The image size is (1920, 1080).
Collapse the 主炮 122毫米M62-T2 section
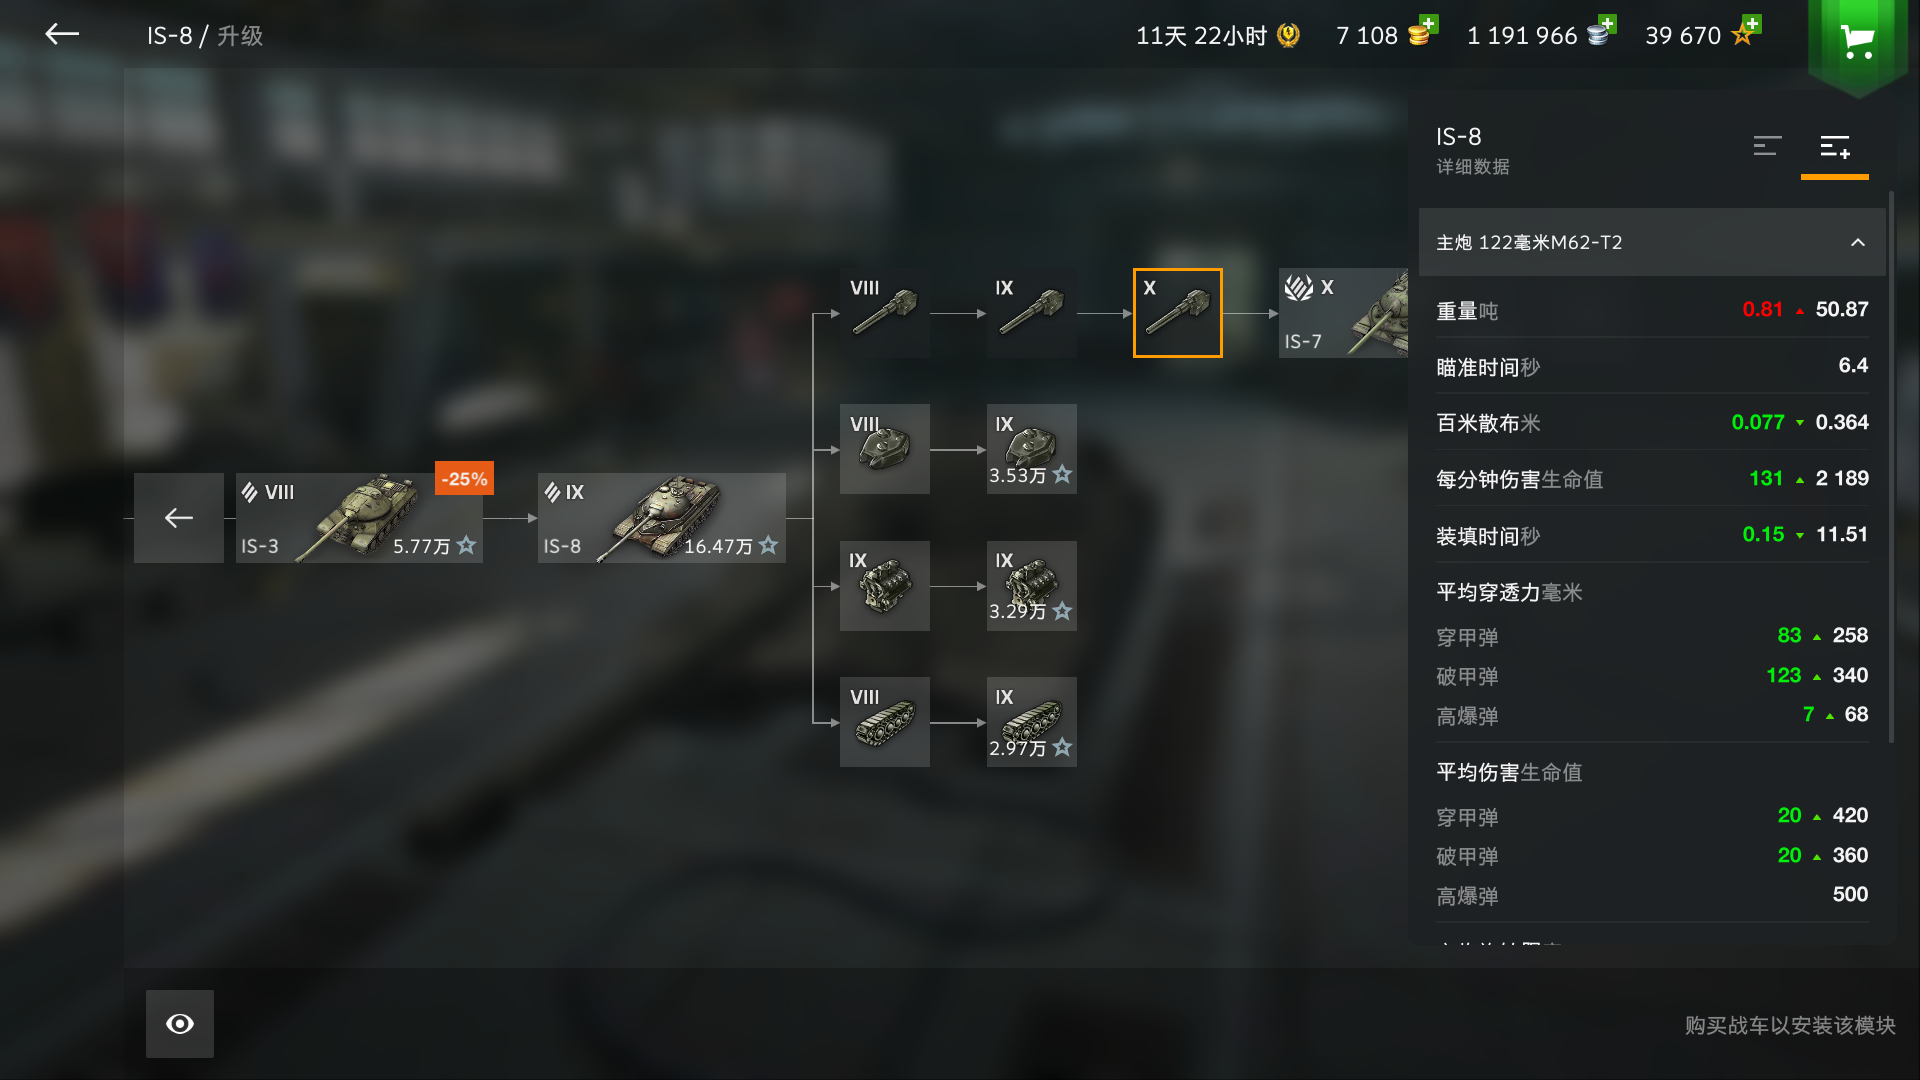[1652, 242]
